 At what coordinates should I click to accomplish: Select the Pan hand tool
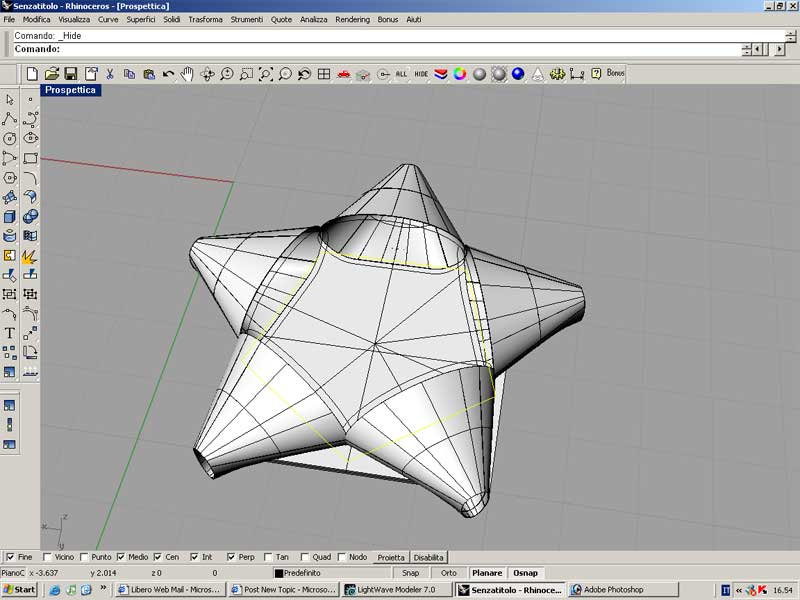pos(187,74)
